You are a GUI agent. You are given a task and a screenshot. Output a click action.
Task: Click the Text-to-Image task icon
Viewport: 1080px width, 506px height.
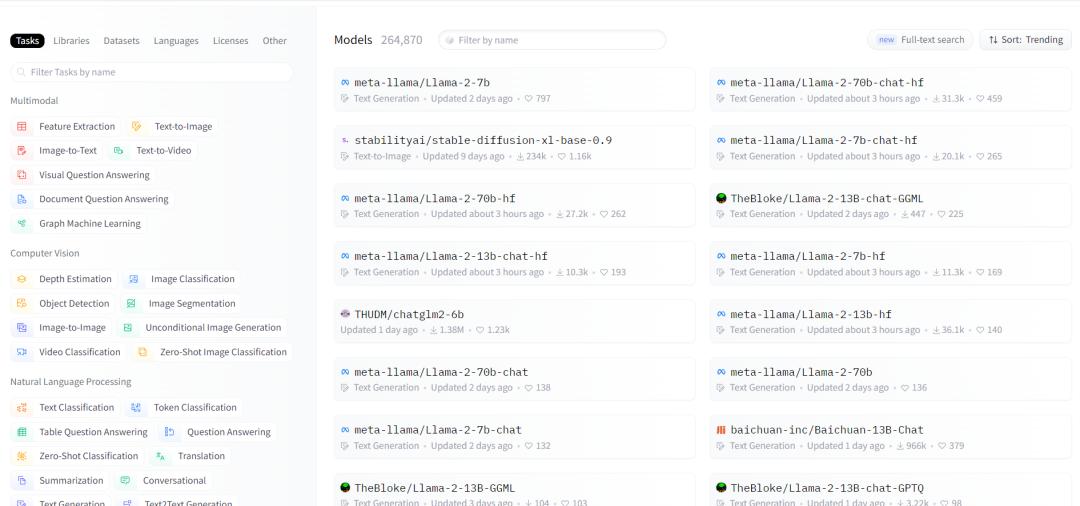[136, 127]
